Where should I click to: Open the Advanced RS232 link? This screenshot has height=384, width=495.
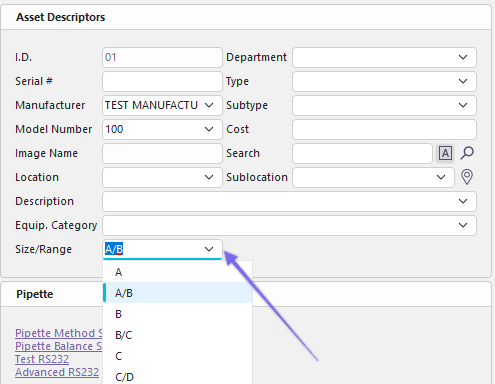point(57,372)
